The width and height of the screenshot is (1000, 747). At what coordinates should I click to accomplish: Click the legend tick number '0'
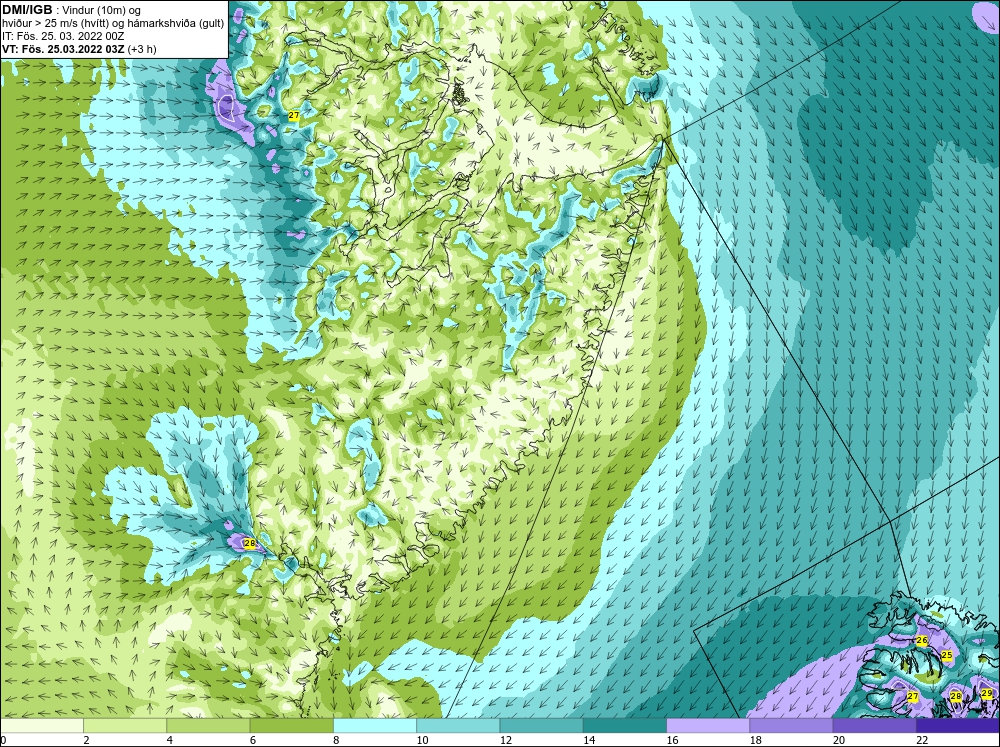coord(3,740)
